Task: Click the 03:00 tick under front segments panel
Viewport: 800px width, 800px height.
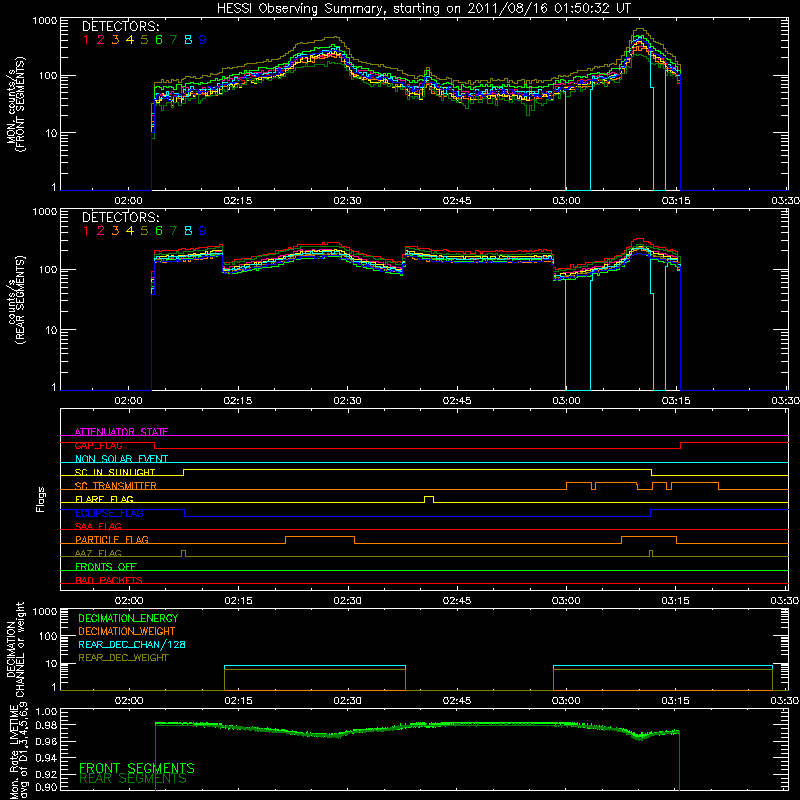Action: tap(566, 201)
